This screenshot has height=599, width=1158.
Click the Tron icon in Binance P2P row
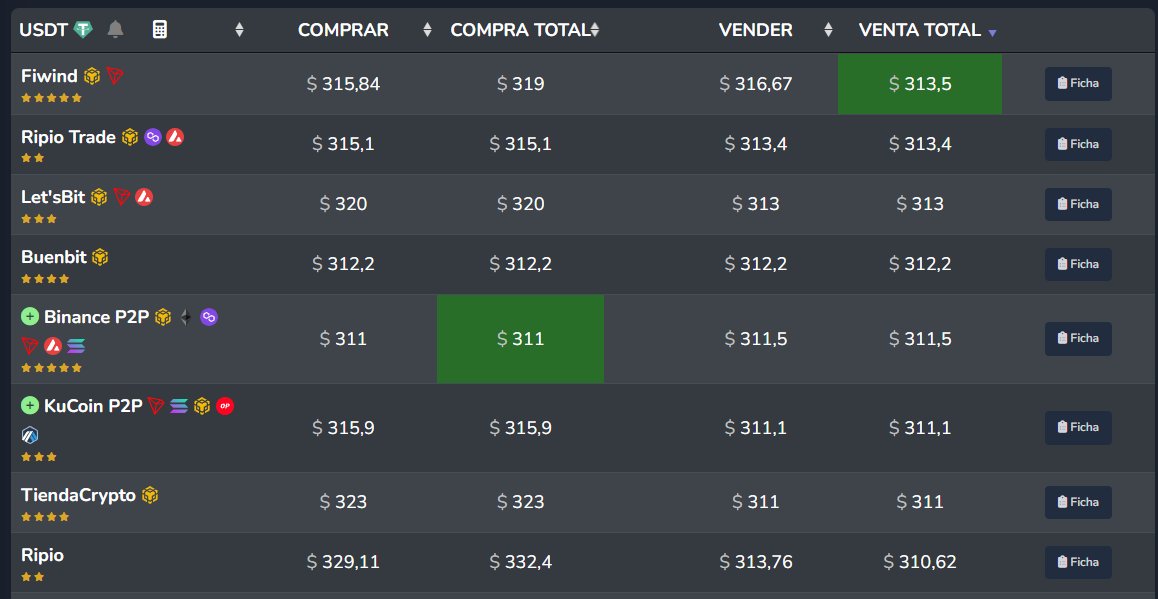(30, 346)
